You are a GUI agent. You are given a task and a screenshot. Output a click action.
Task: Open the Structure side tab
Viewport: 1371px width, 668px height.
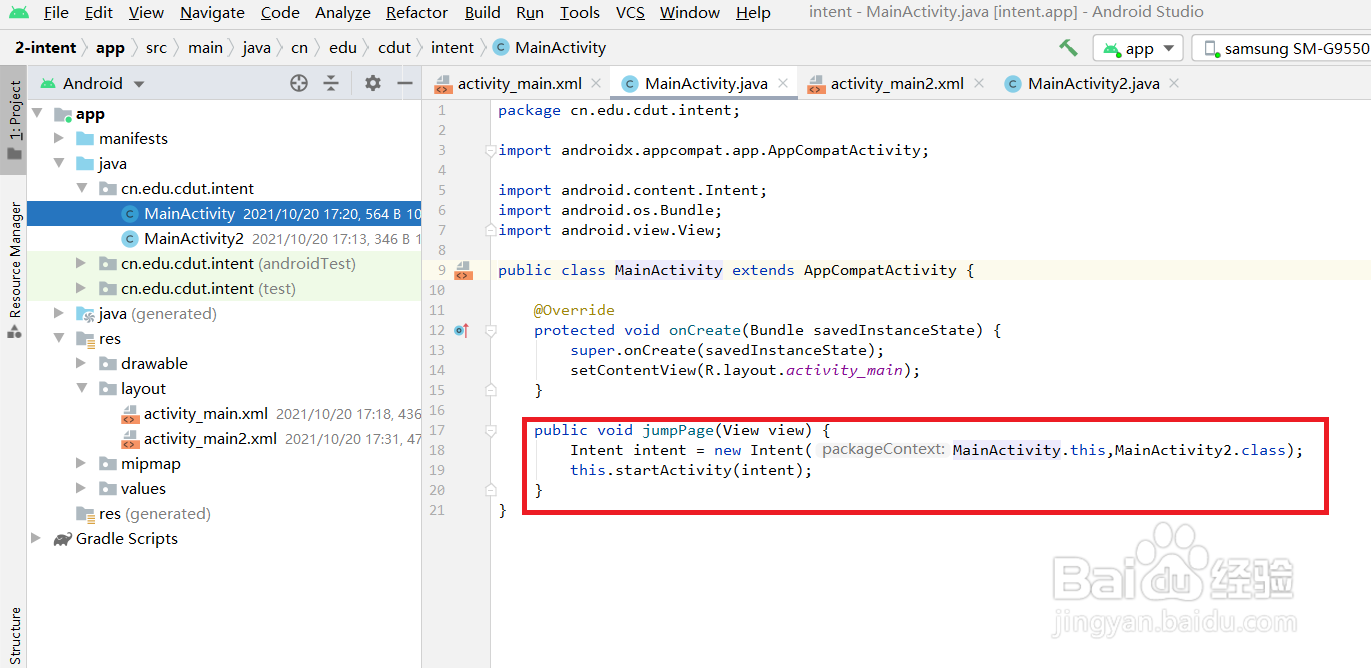coord(14,635)
